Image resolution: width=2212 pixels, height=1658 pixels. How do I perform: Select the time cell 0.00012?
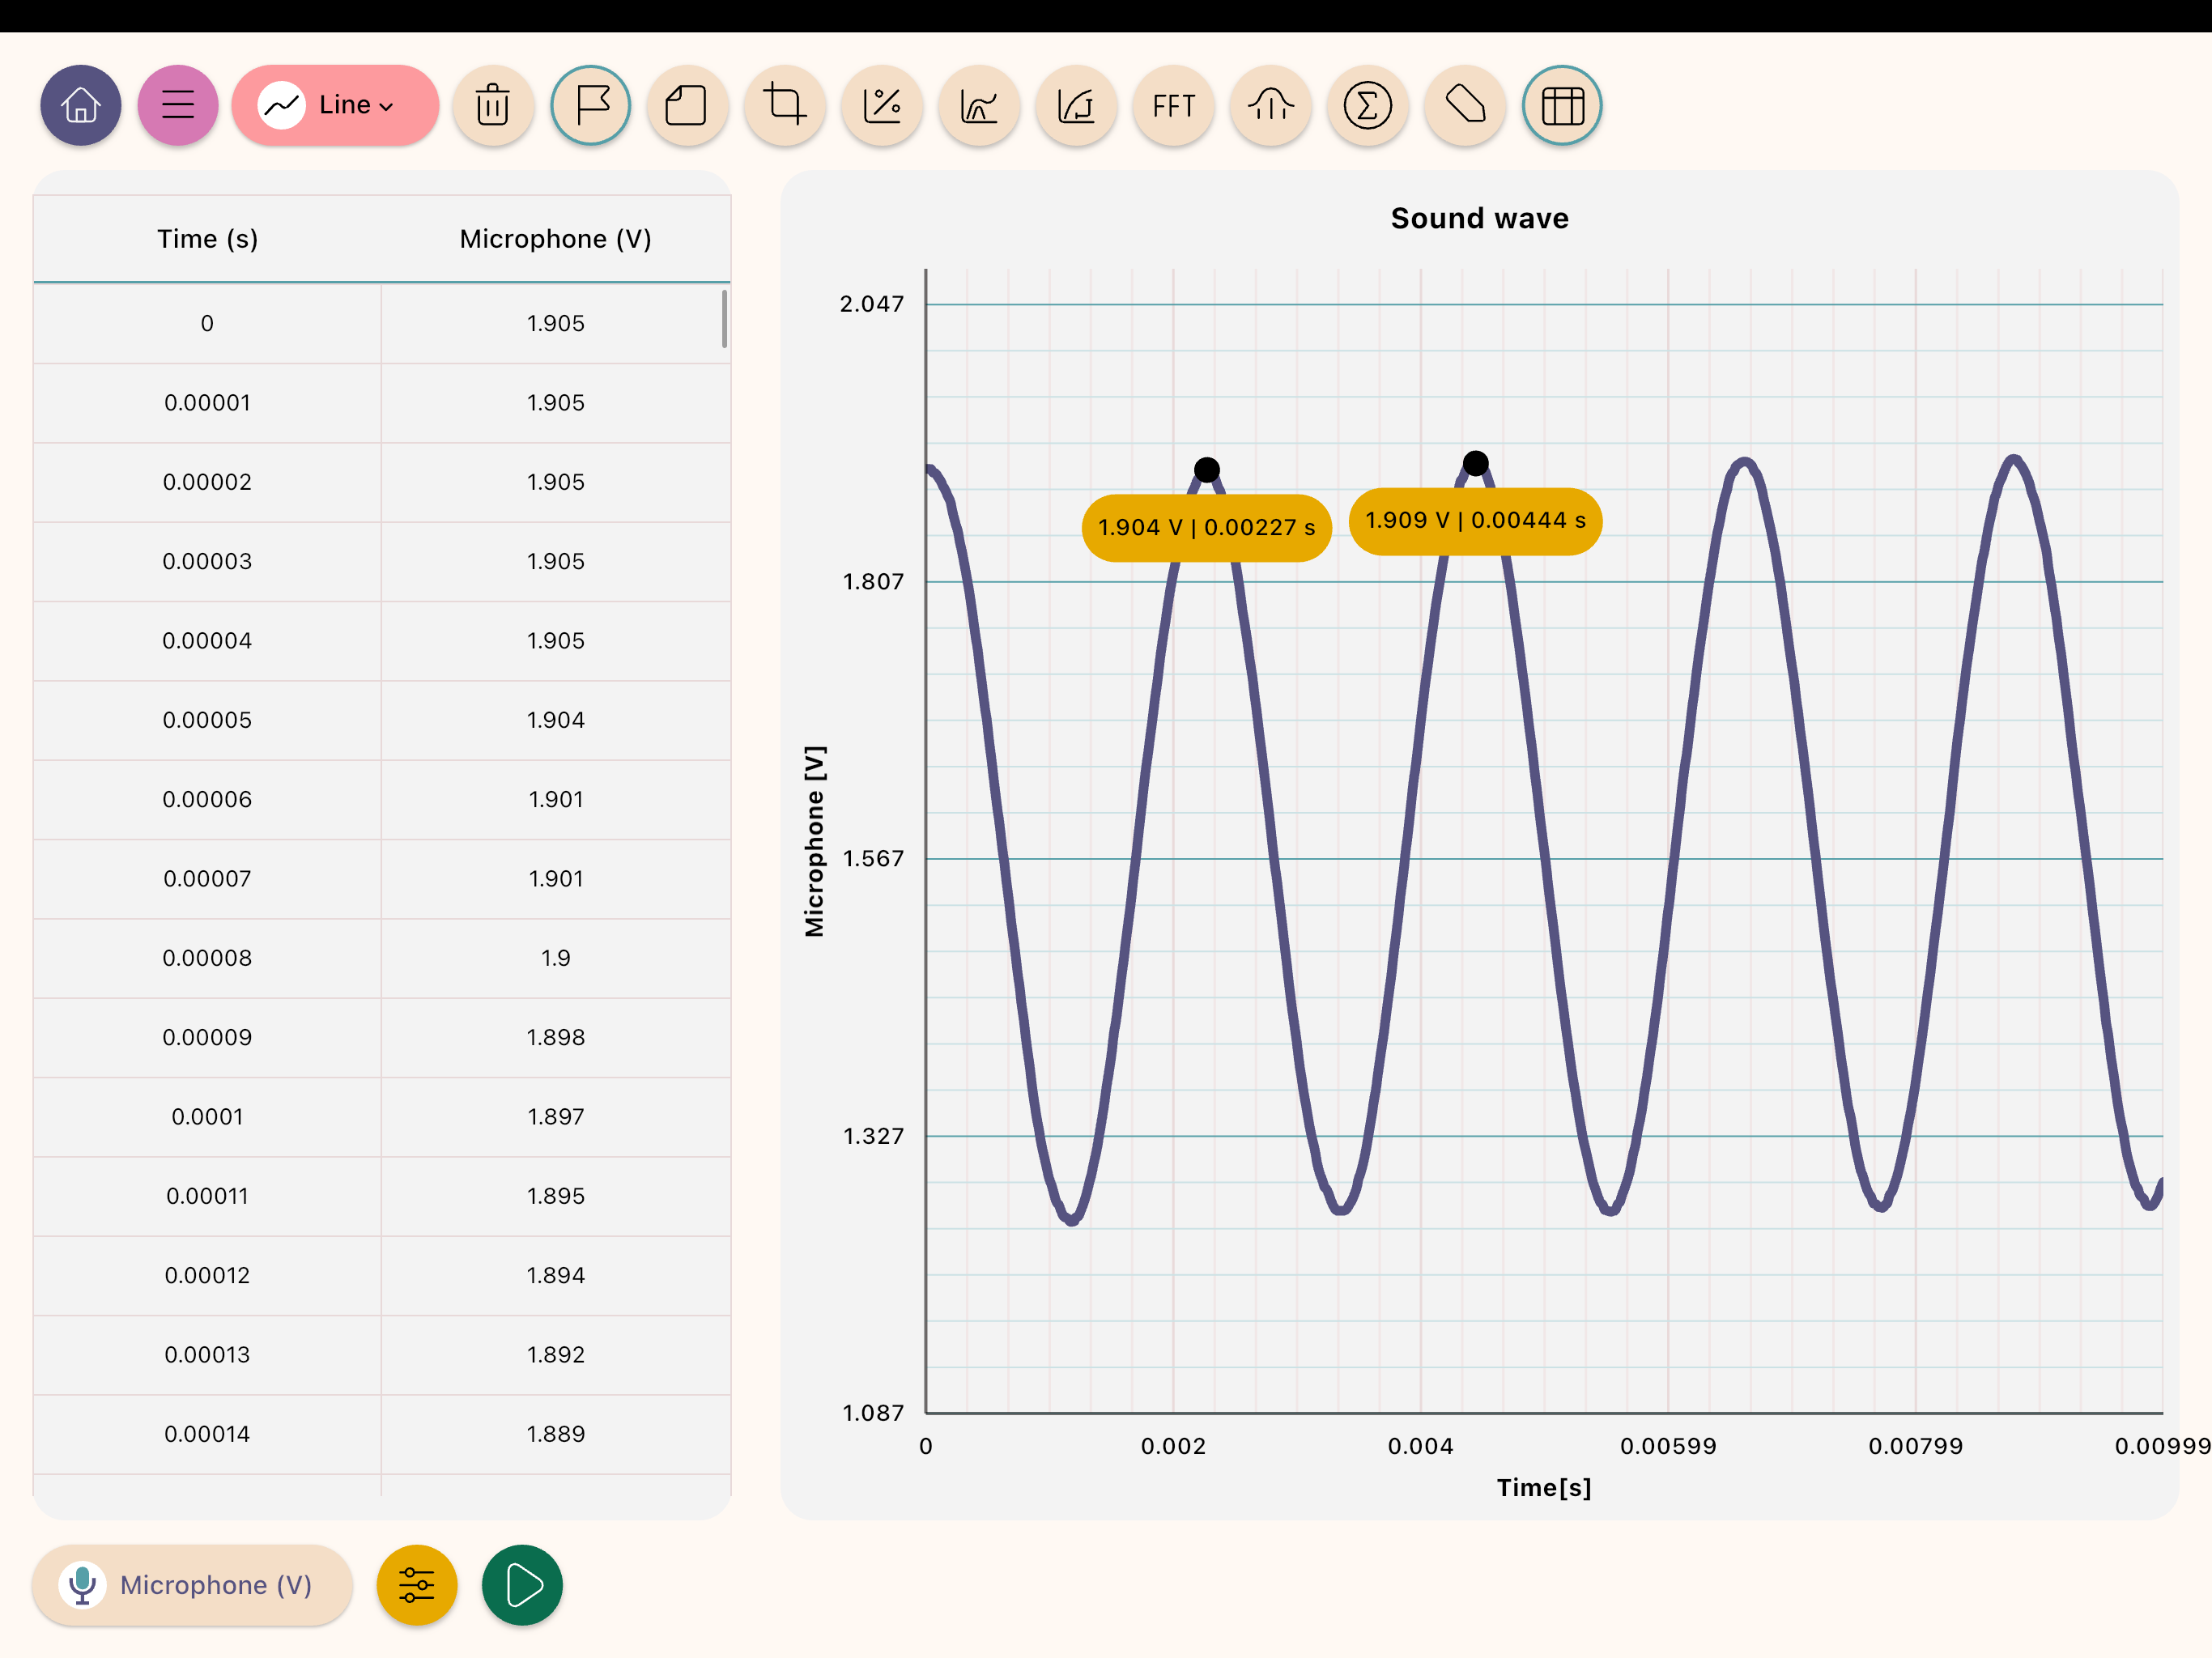(x=207, y=1275)
